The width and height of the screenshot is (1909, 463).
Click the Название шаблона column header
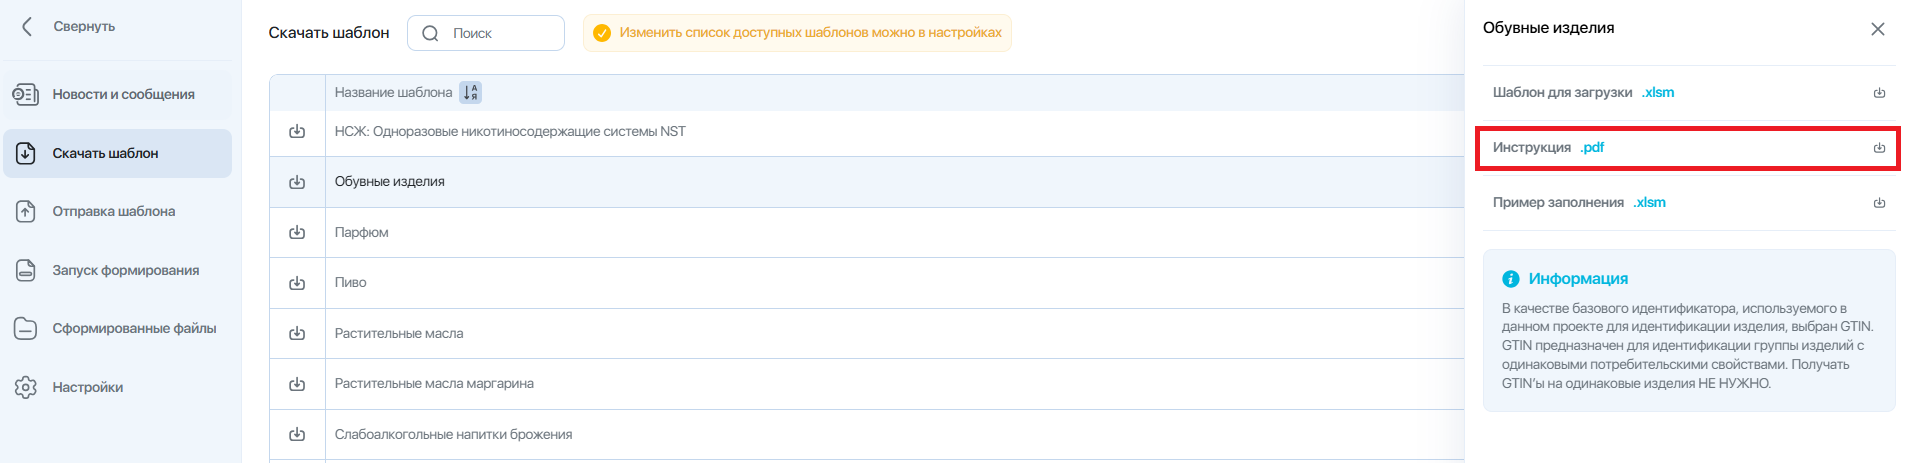(393, 92)
